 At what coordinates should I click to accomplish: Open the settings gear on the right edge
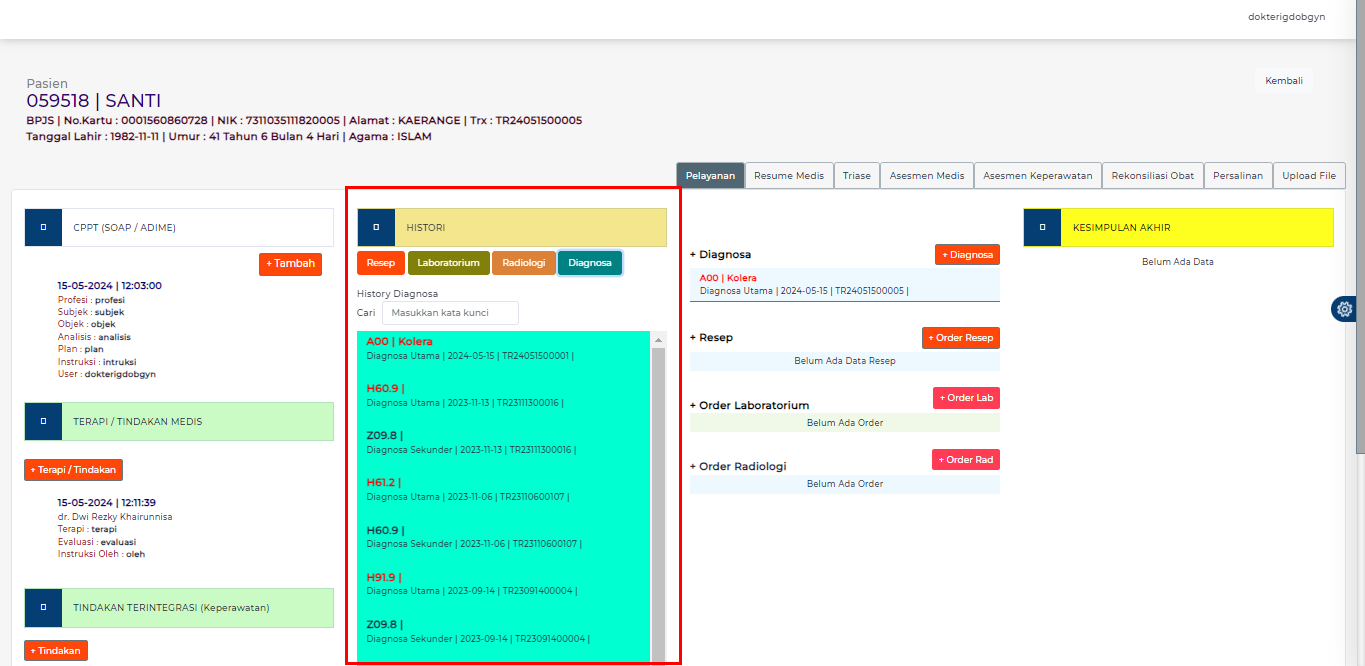(1344, 309)
